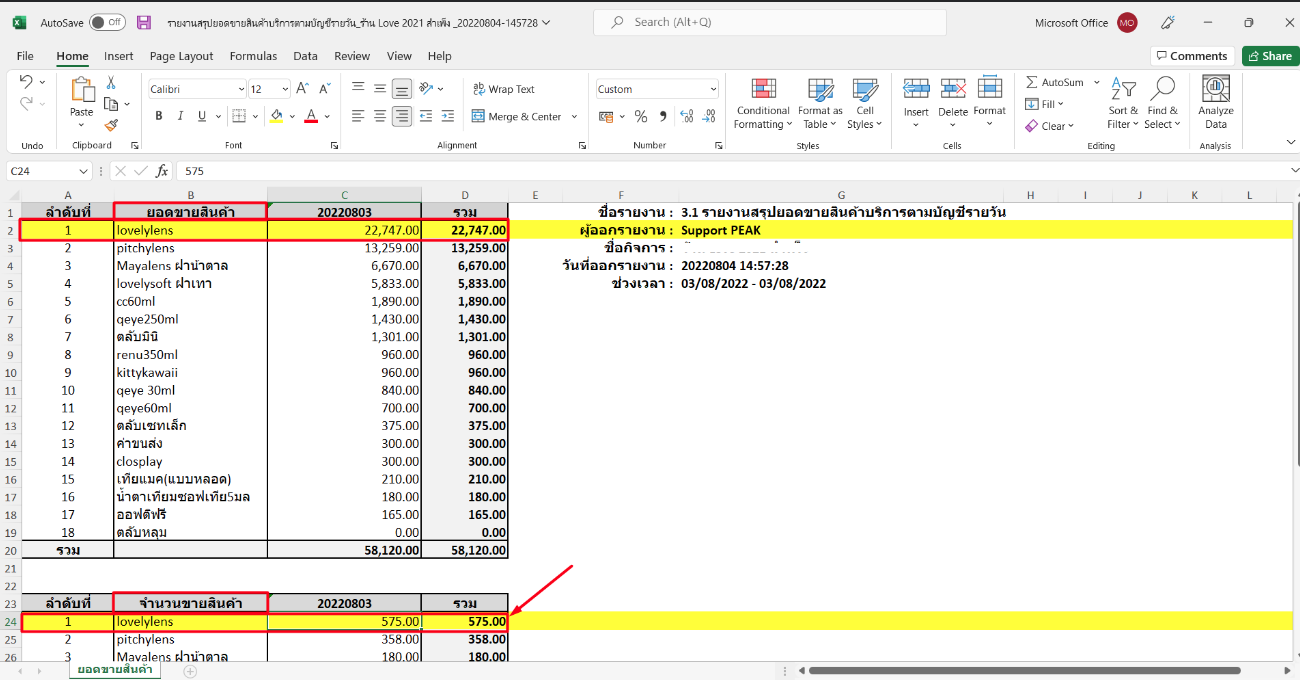Image resolution: width=1300 pixels, height=680 pixels.
Task: Open the File menu
Action: (x=25, y=56)
